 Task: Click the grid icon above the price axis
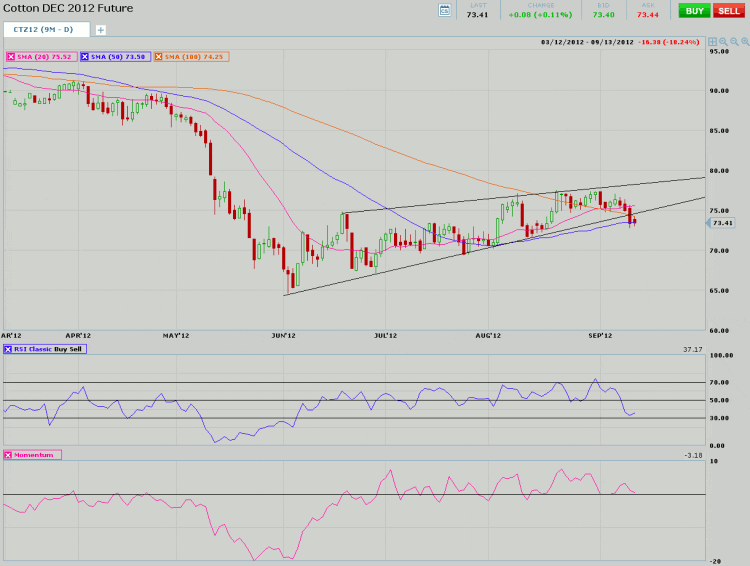(712, 42)
